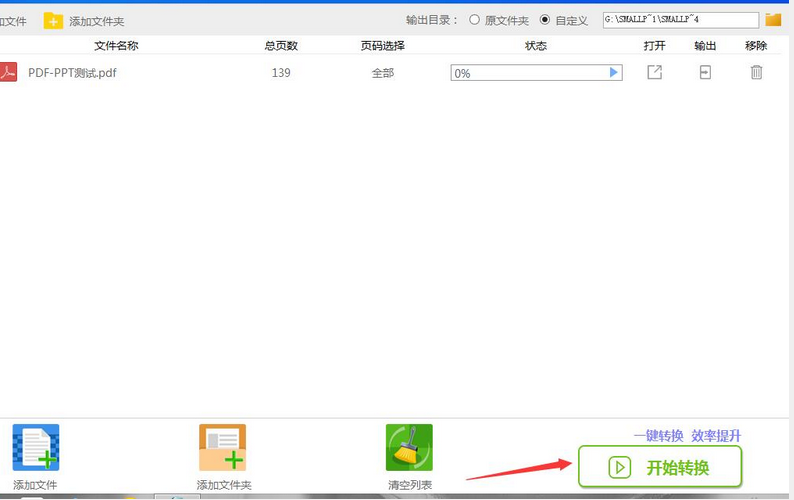The height and width of the screenshot is (500, 794).
Task: Select the 自定义 radio button
Action: (544, 20)
